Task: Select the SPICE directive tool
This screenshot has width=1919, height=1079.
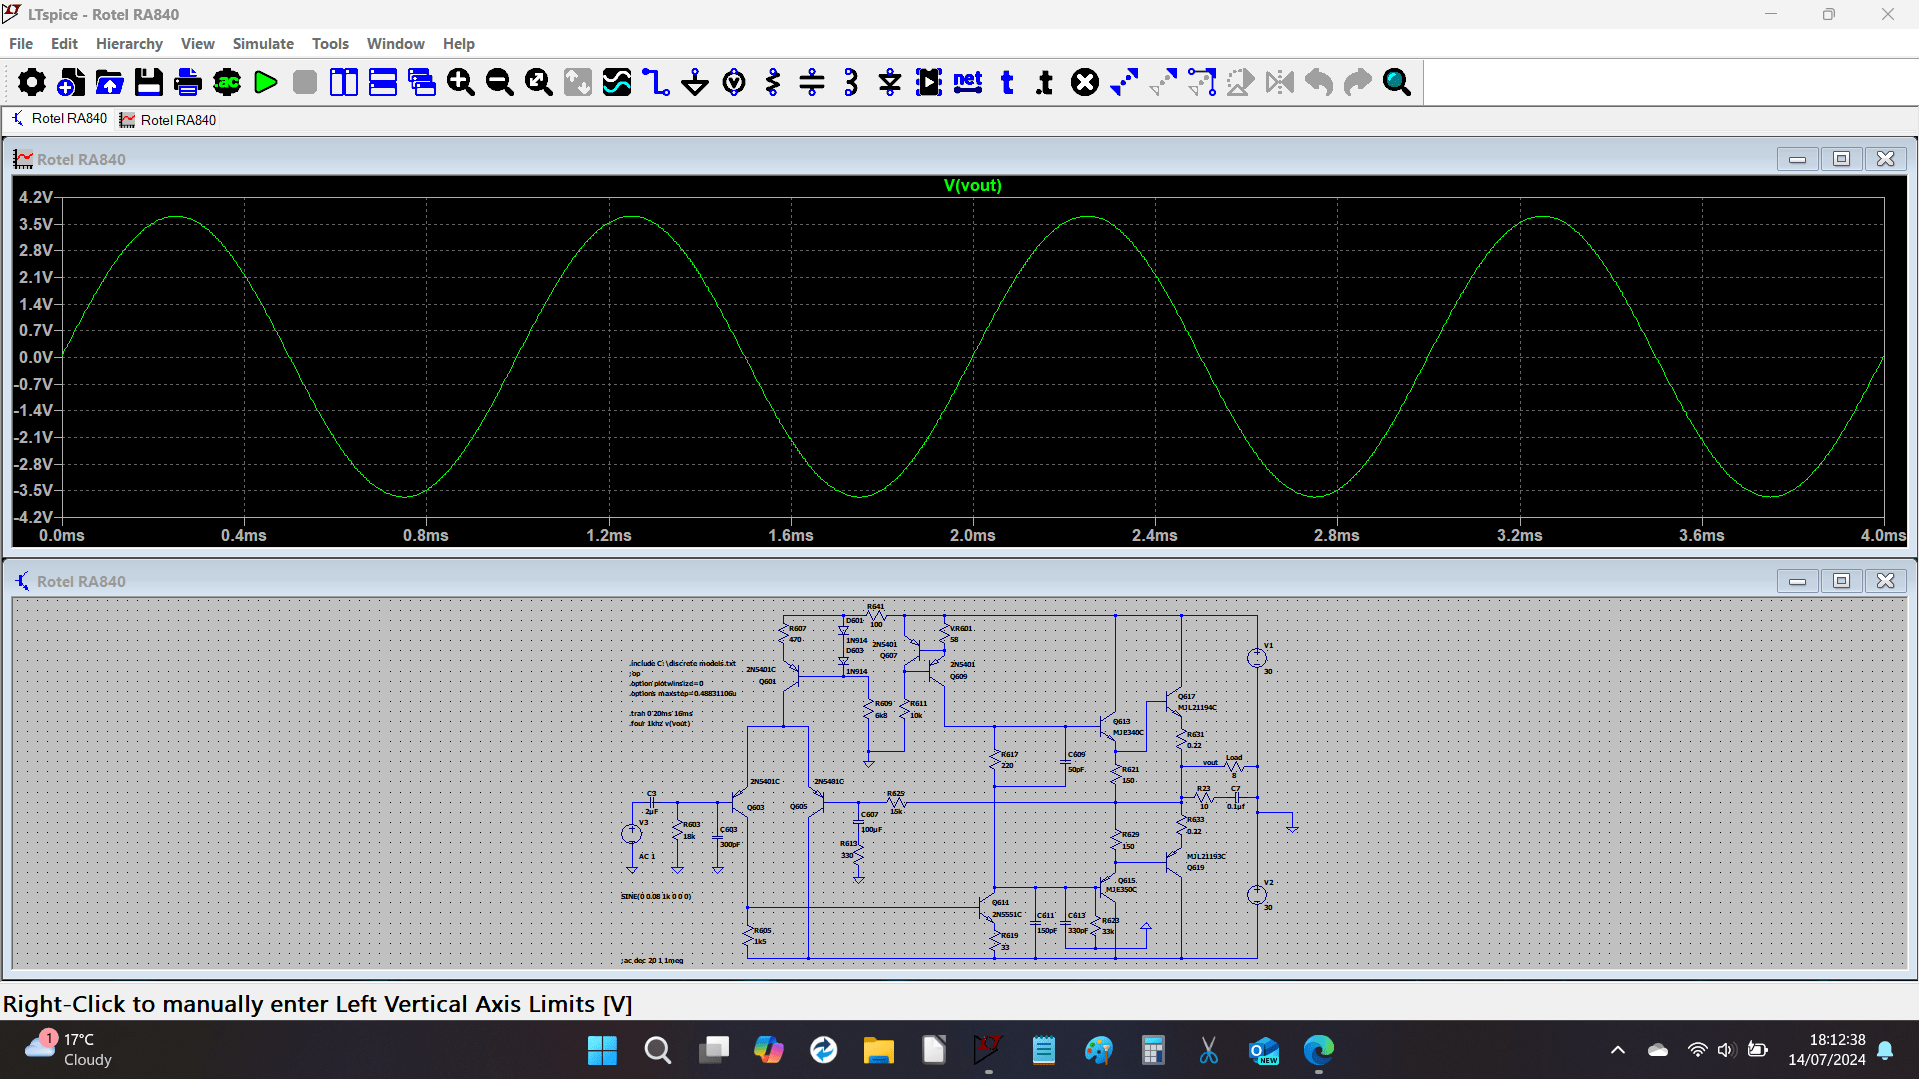Action: coord(1045,82)
